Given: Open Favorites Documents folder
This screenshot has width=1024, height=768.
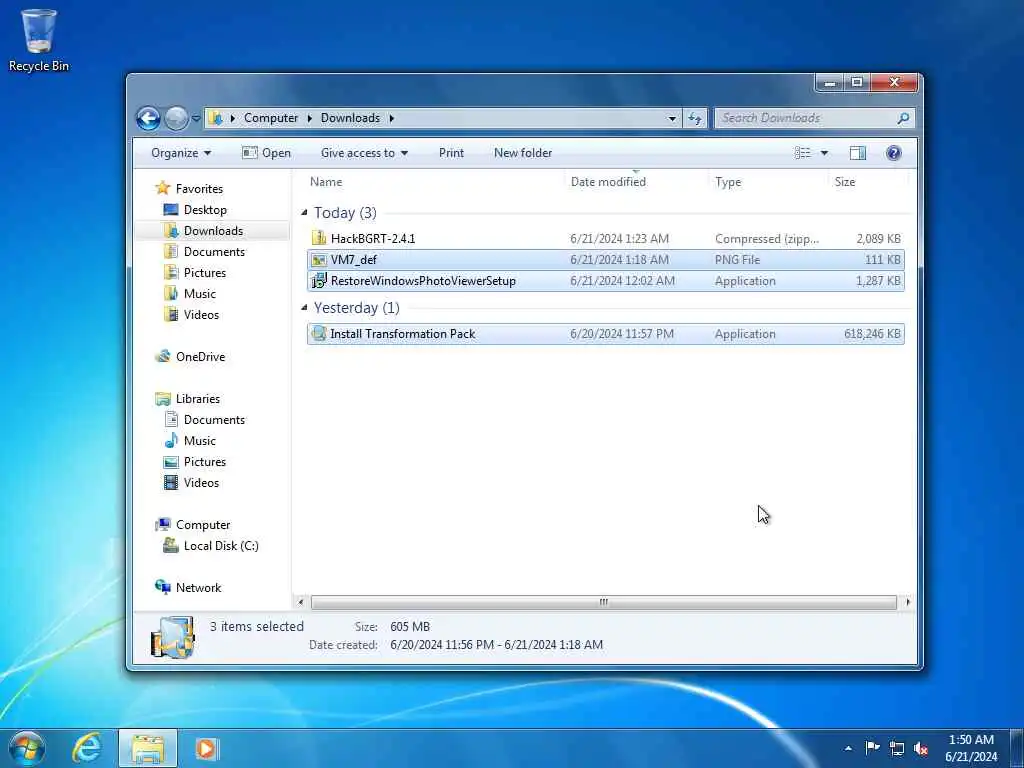Looking at the screenshot, I should click(214, 251).
